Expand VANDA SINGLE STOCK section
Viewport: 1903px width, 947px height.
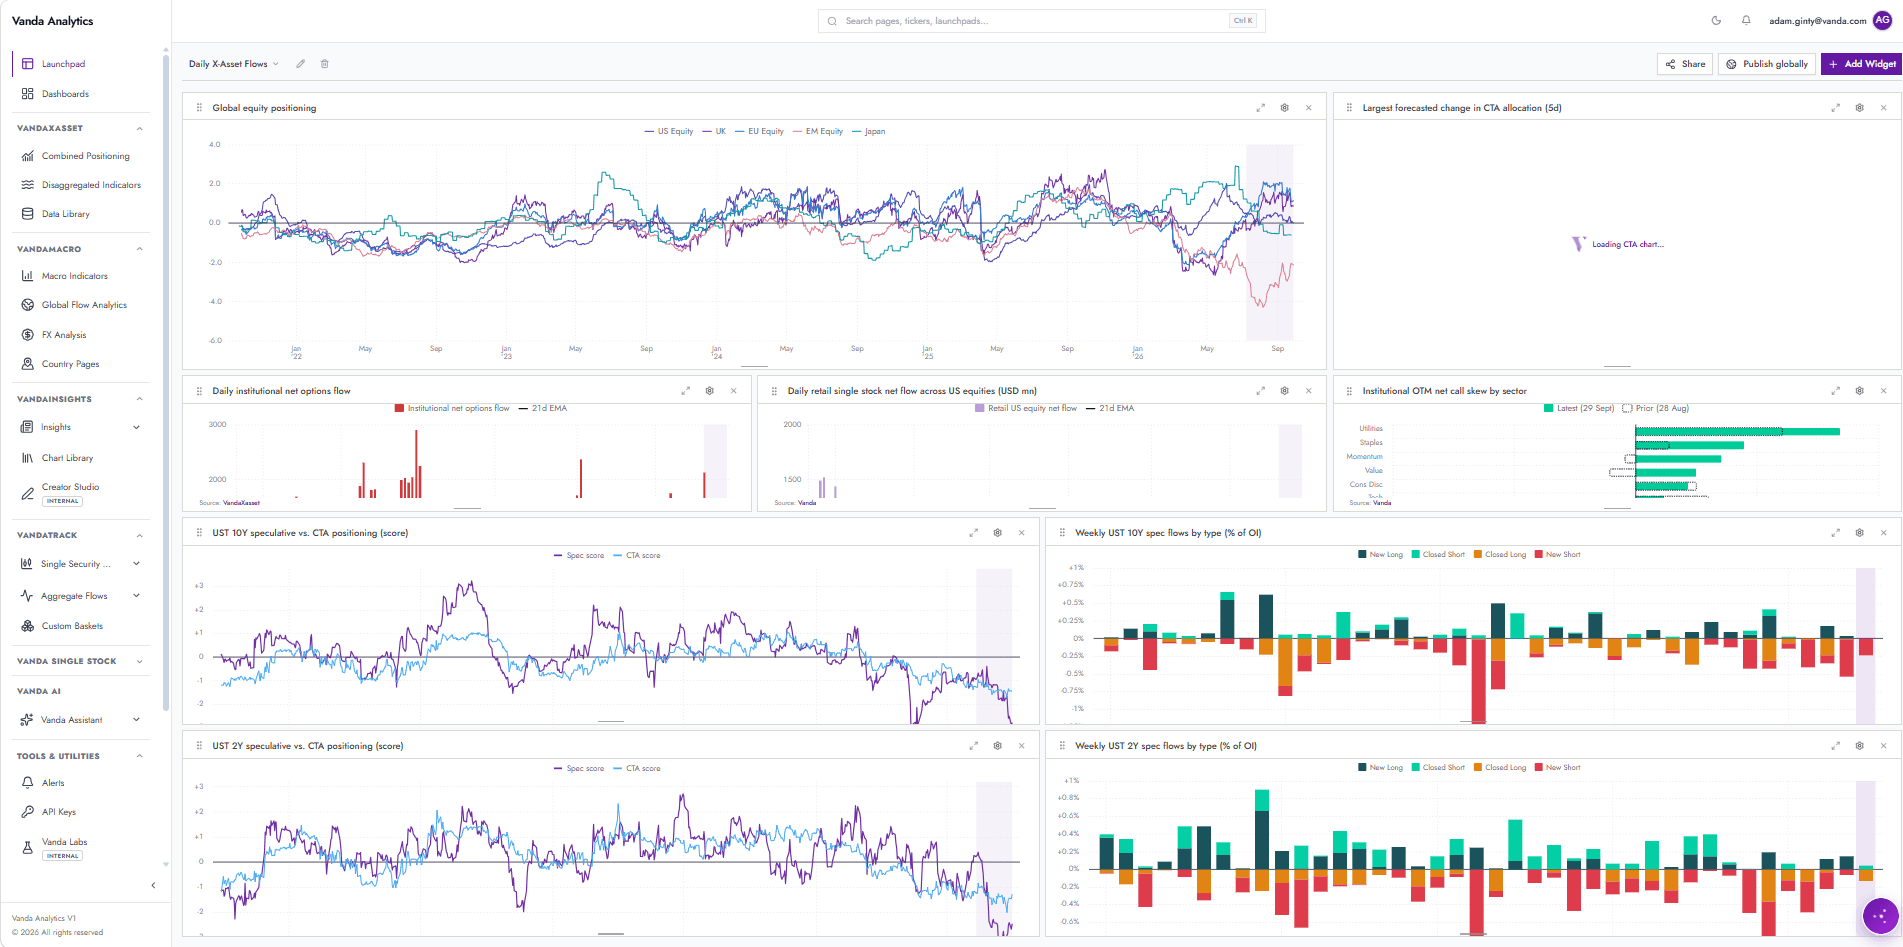[x=139, y=661]
